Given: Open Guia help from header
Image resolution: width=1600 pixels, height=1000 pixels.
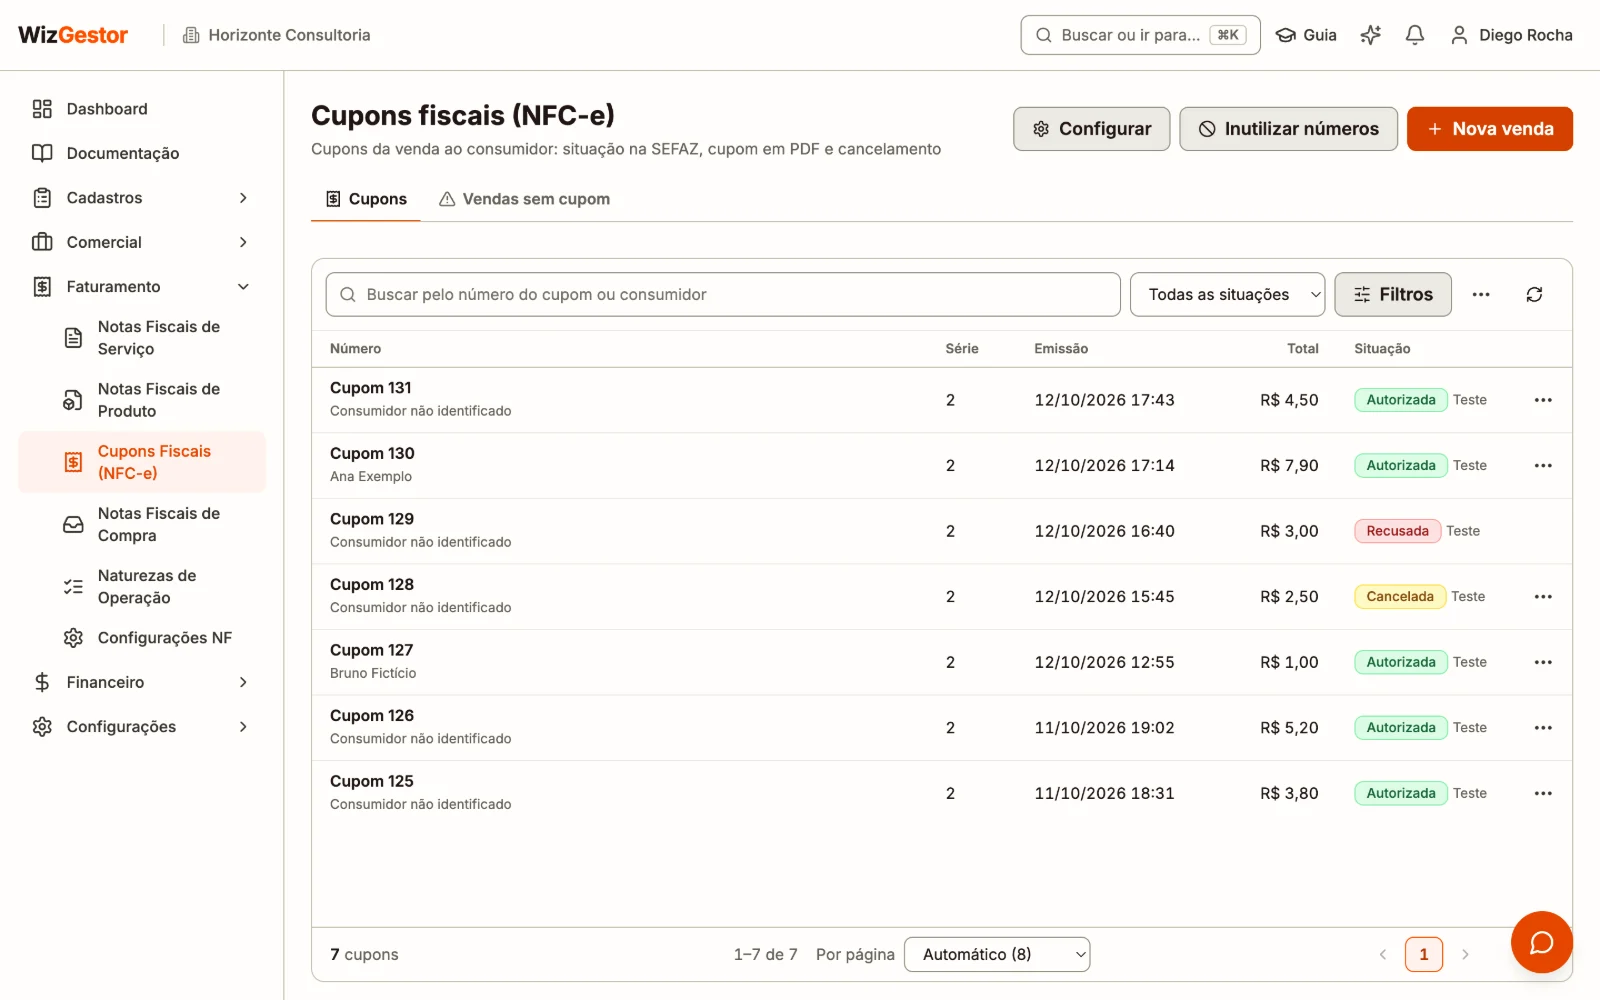Looking at the screenshot, I should point(1306,35).
